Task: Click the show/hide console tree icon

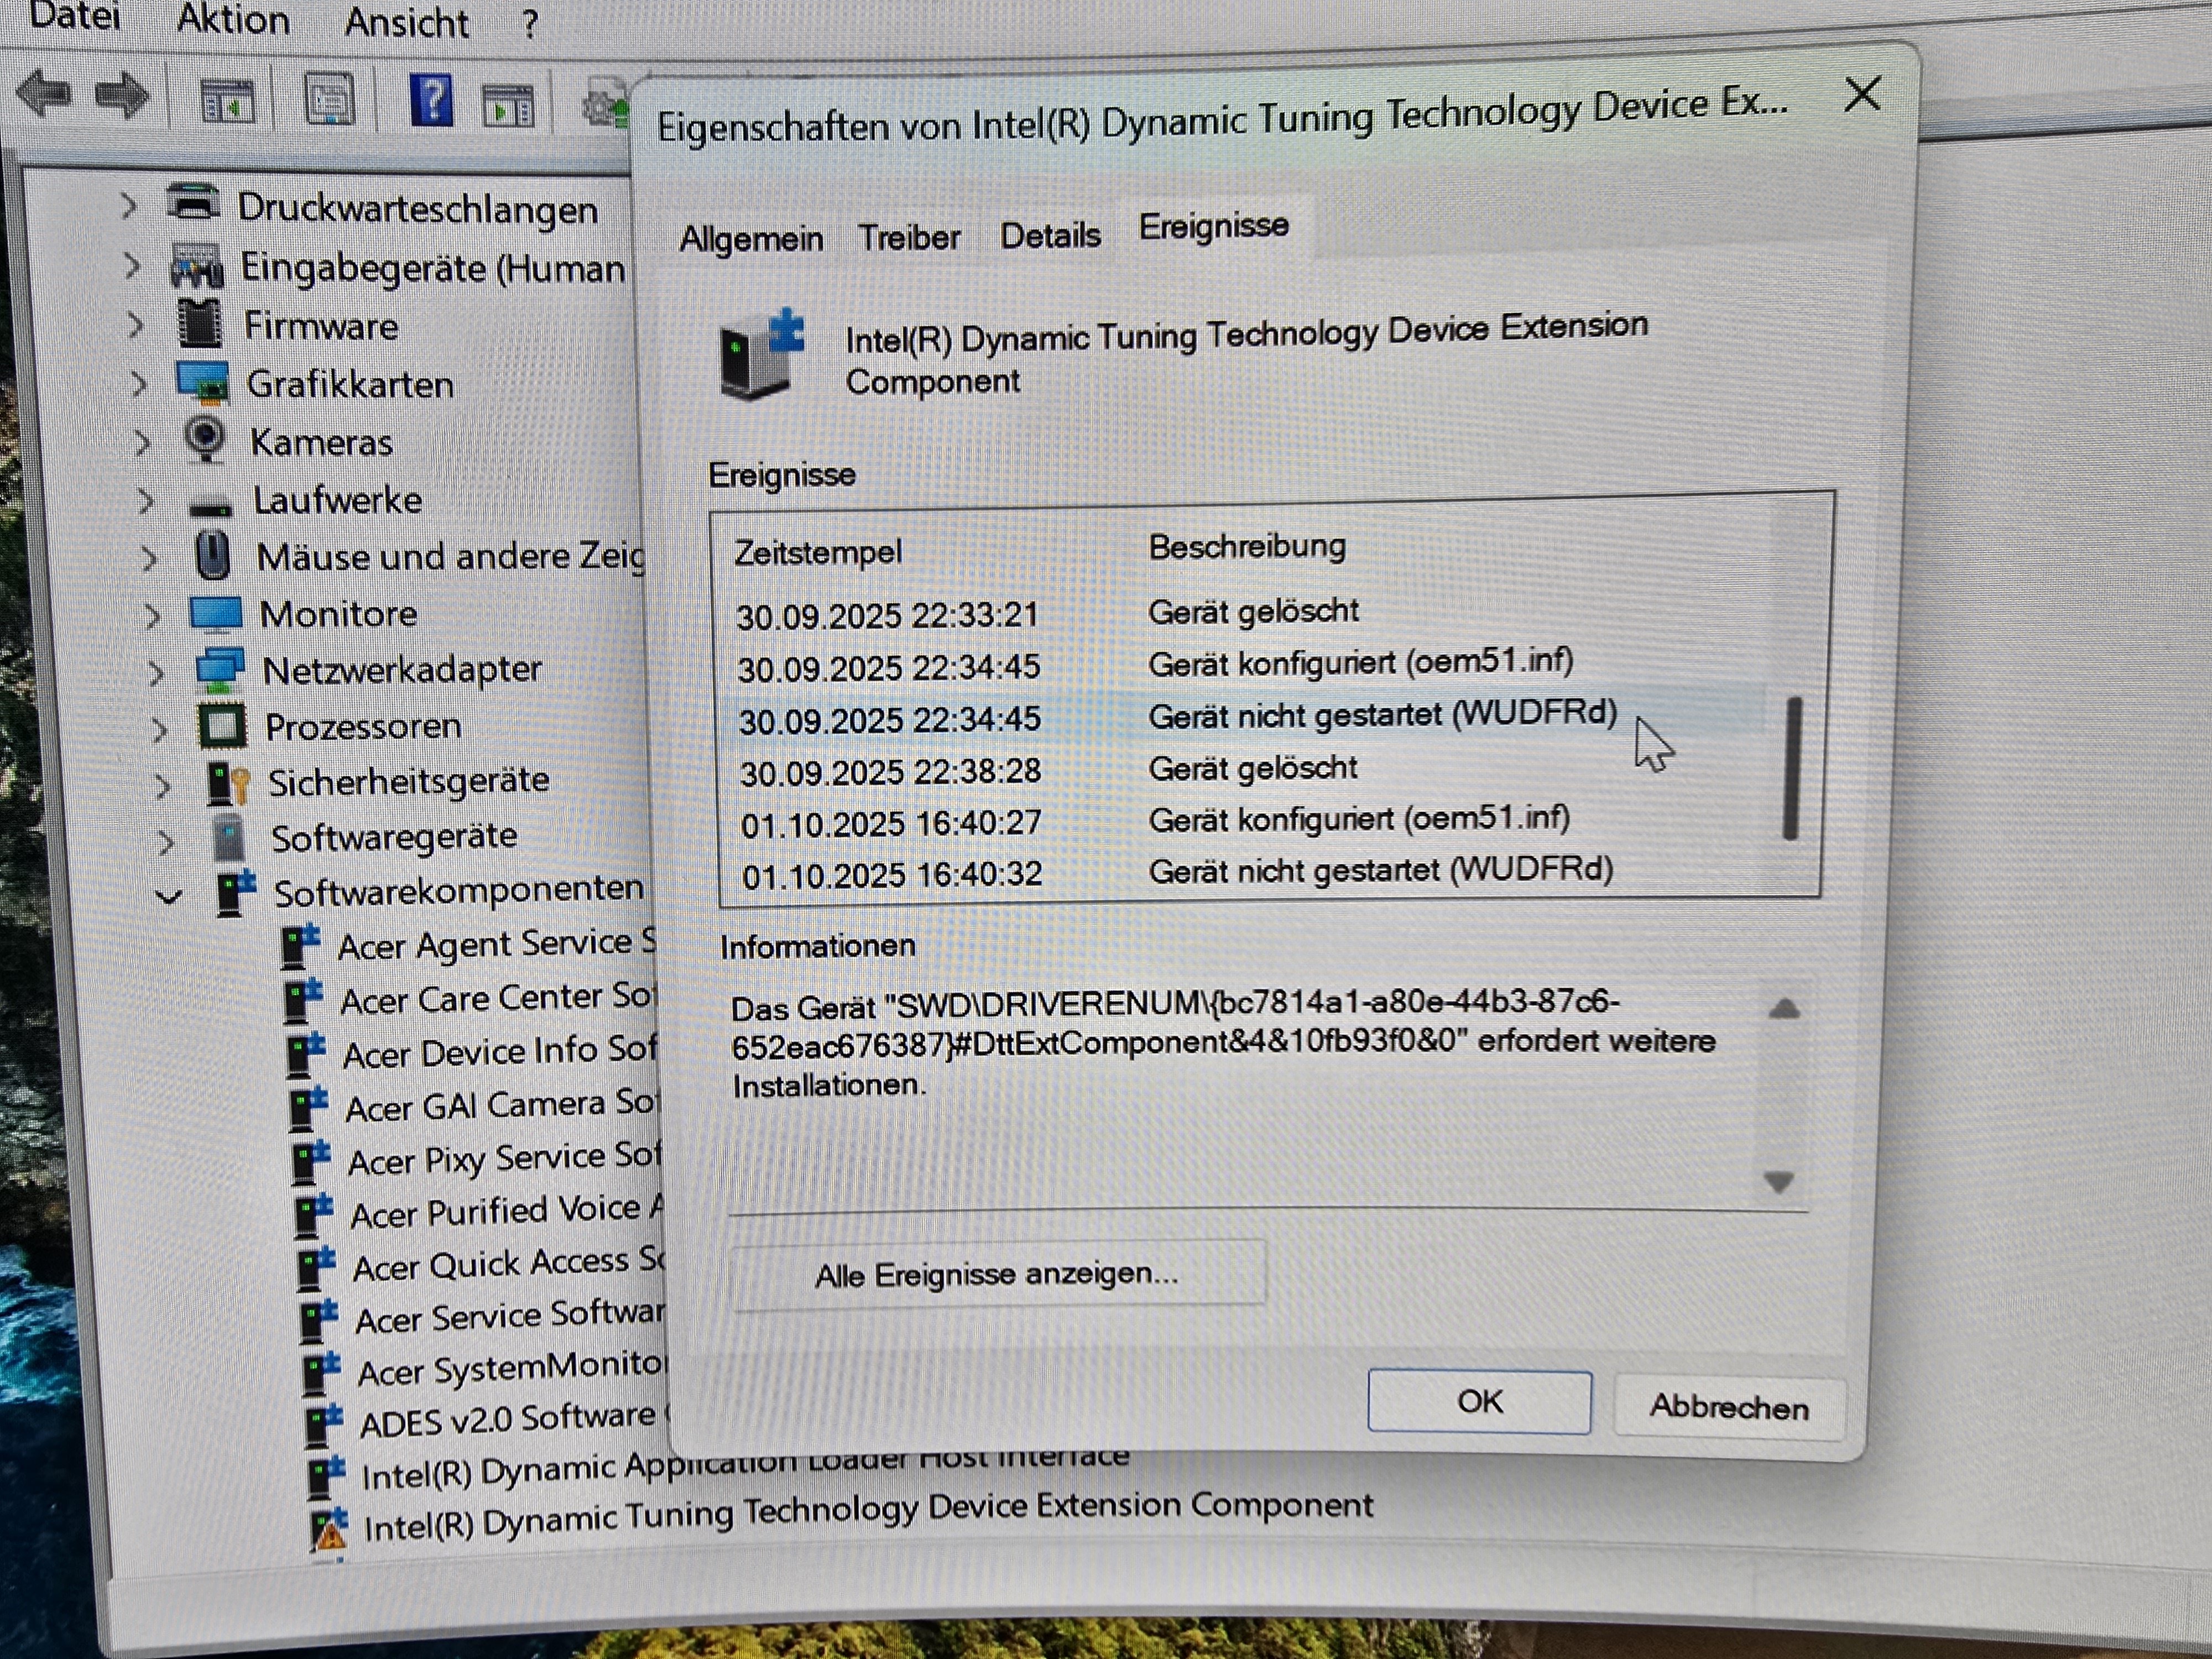Action: [x=228, y=102]
